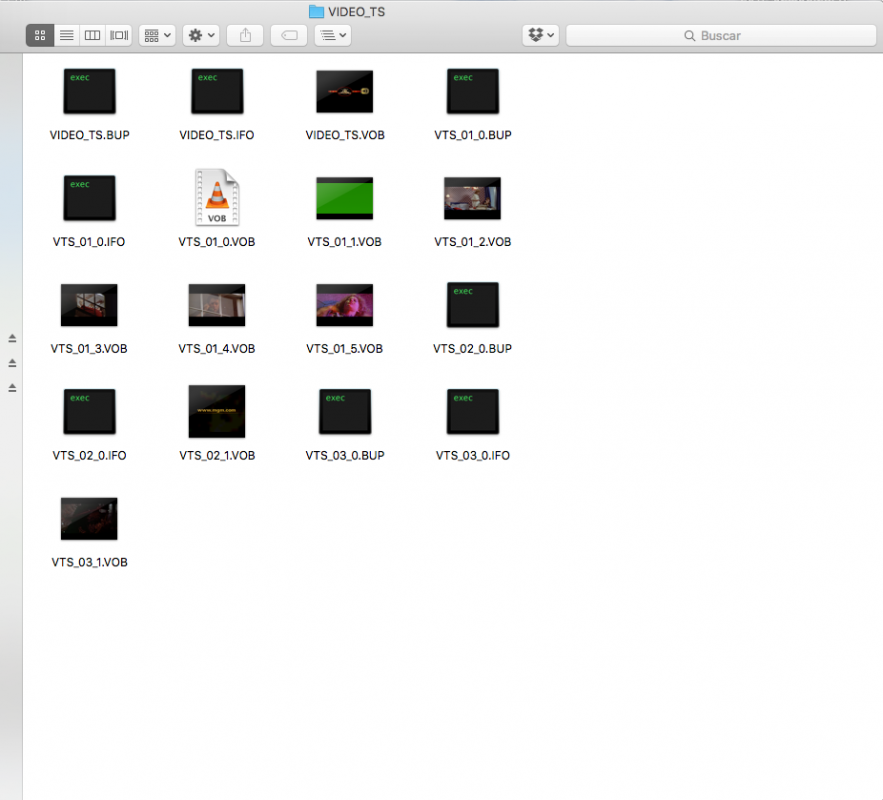Select the VTS_02_1.VOB video thumbnail
This screenshot has height=800, width=883.
point(217,412)
